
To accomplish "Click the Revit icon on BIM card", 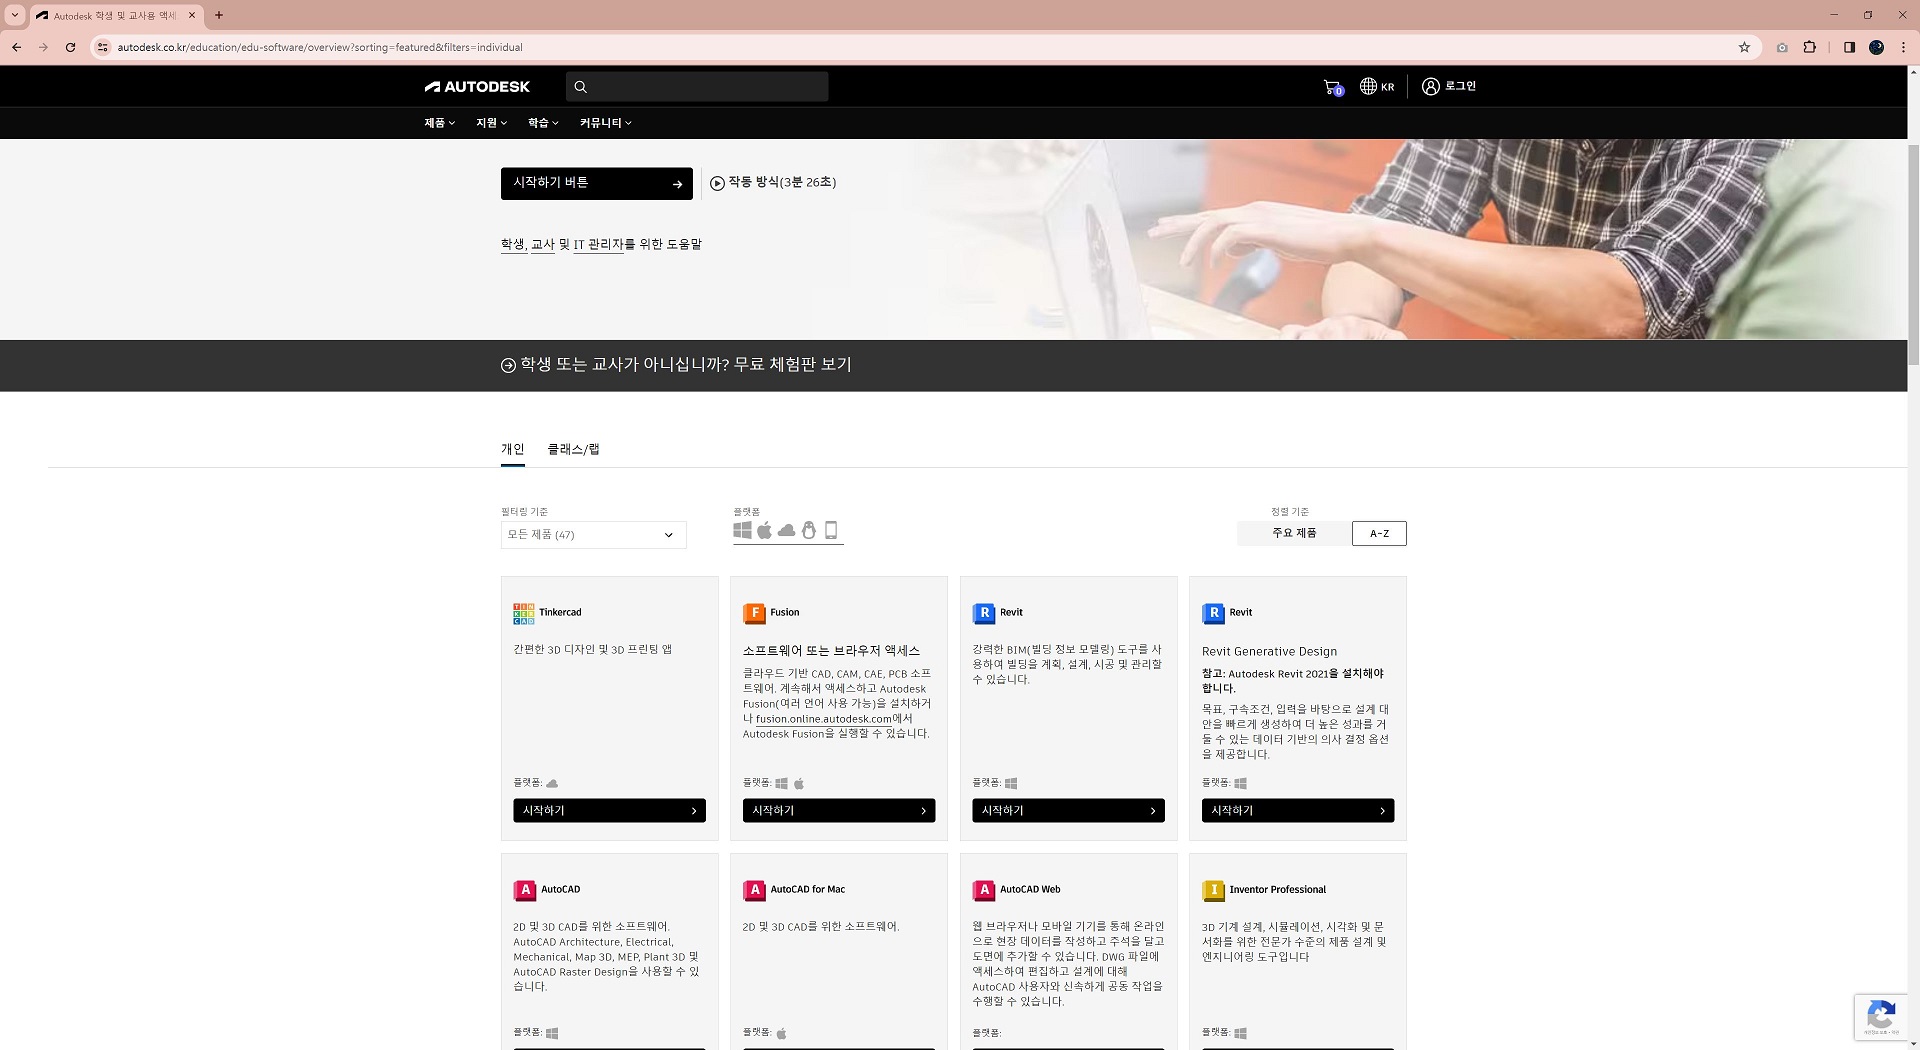I will (x=984, y=614).
